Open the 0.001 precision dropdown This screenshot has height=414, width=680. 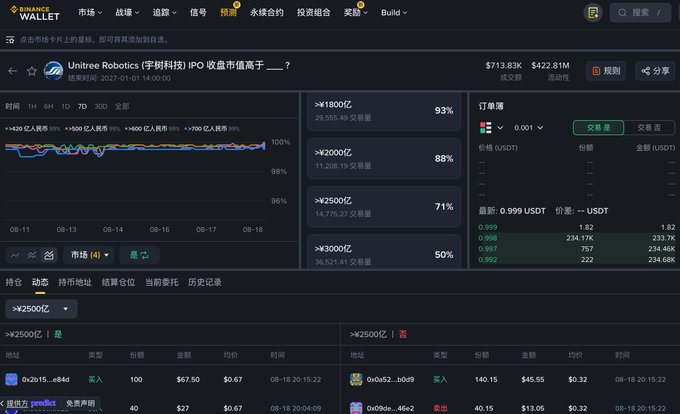528,127
